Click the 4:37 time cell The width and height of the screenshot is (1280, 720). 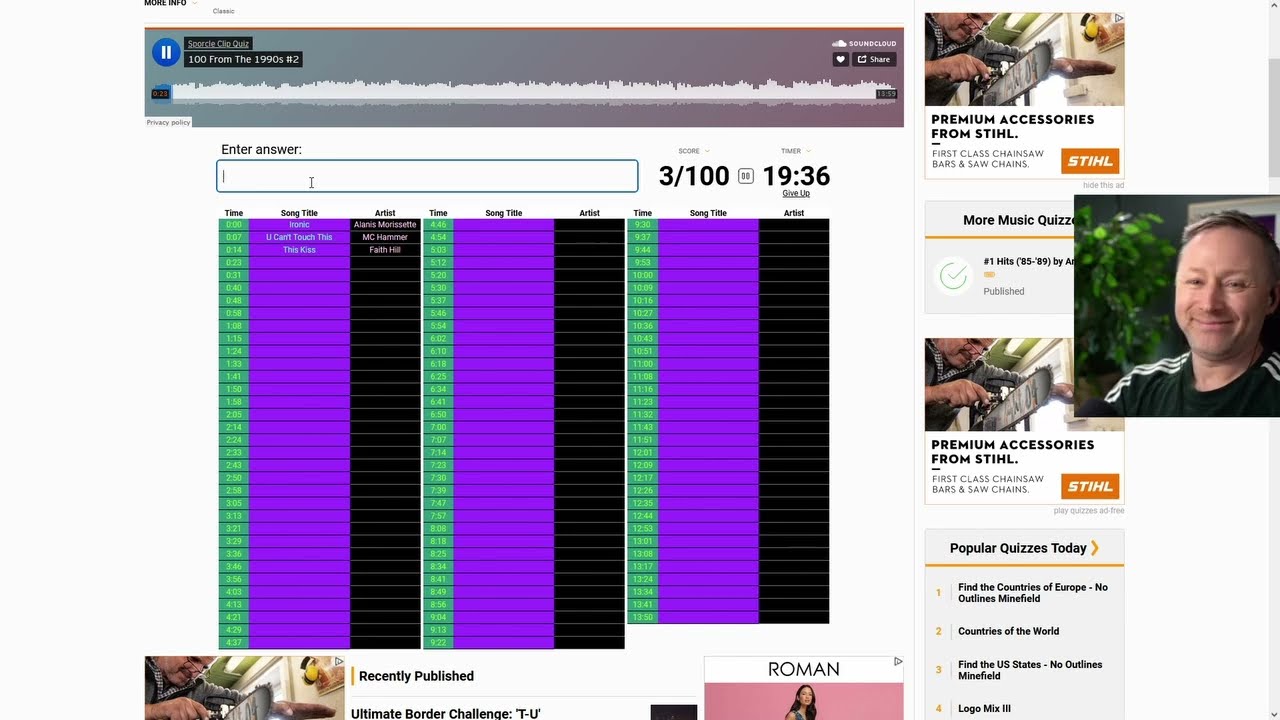tap(233, 643)
